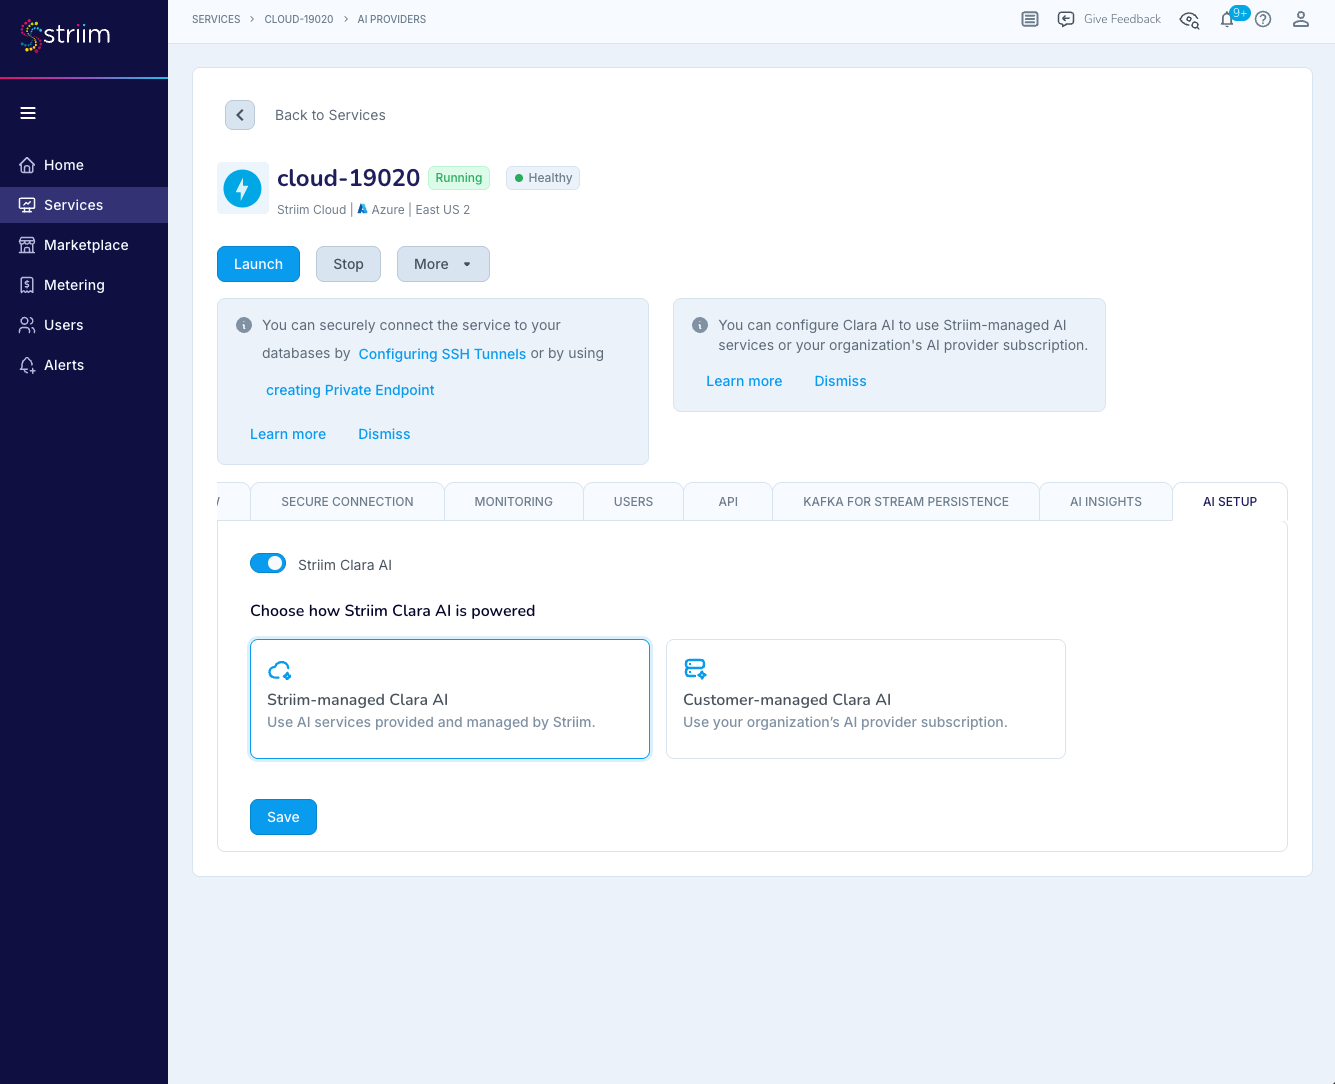The width and height of the screenshot is (1335, 1084).
Task: Click Learn more in SSH tunnels notice
Action: point(288,434)
